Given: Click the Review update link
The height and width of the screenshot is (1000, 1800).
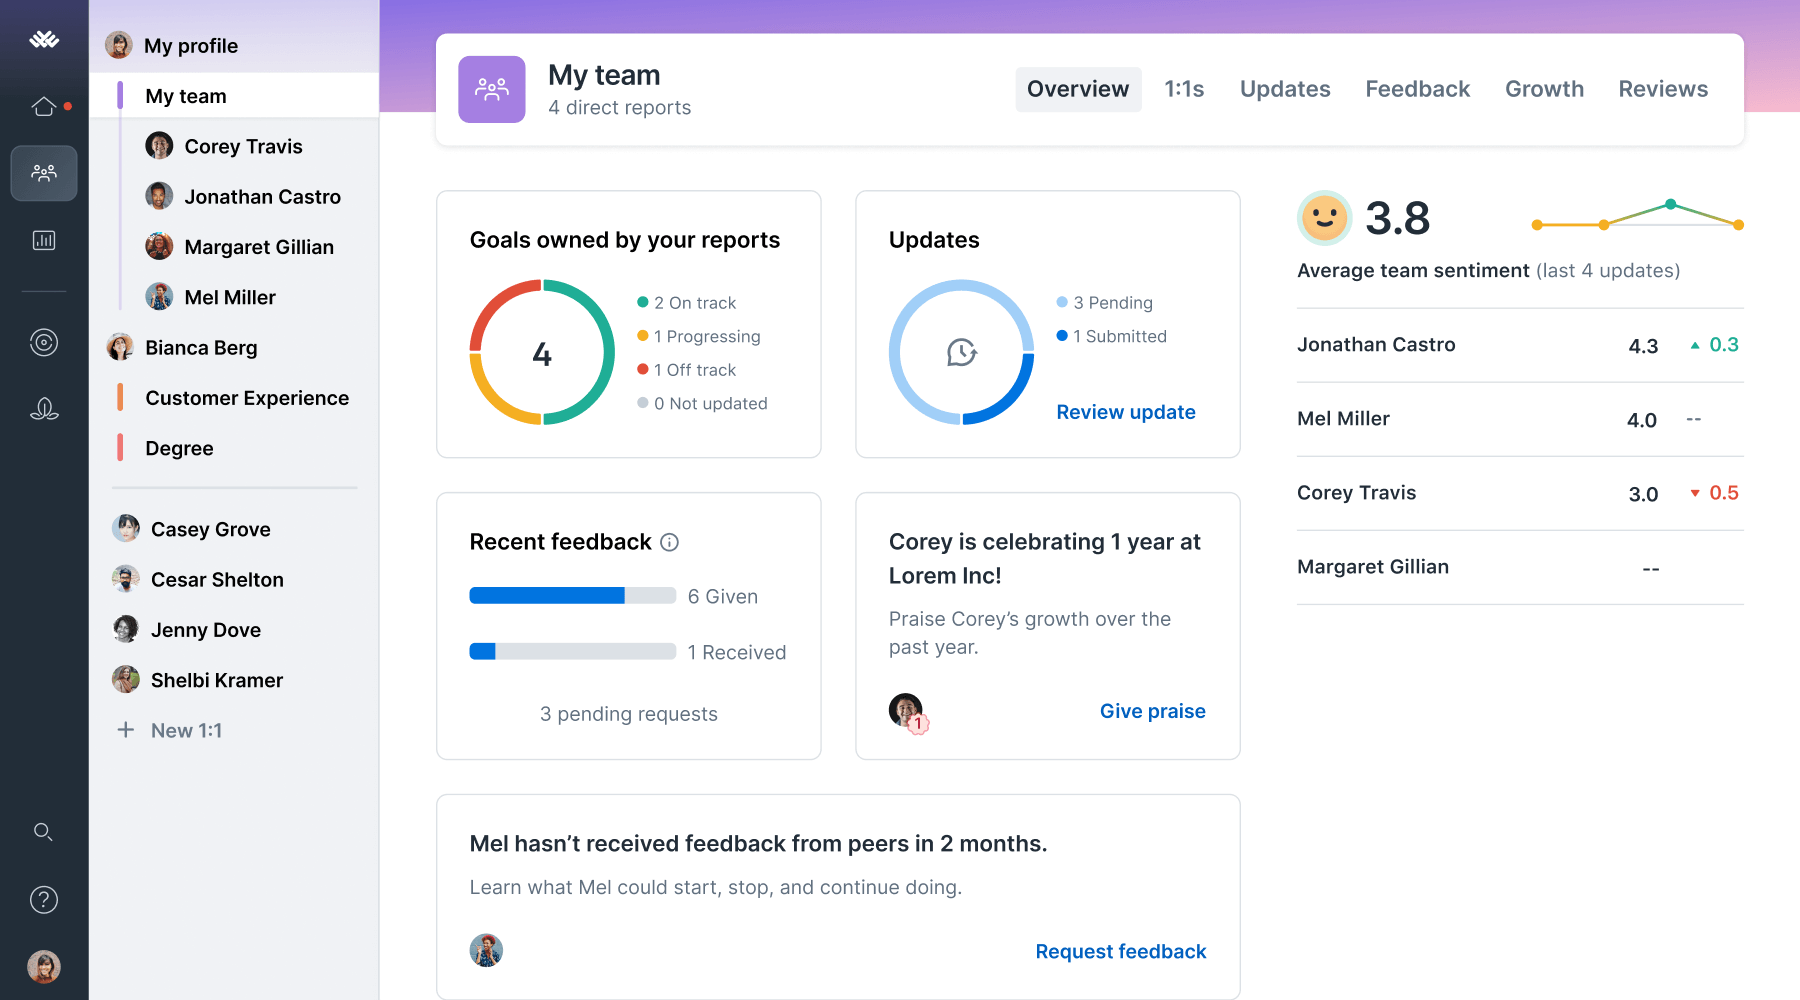Looking at the screenshot, I should tap(1125, 412).
